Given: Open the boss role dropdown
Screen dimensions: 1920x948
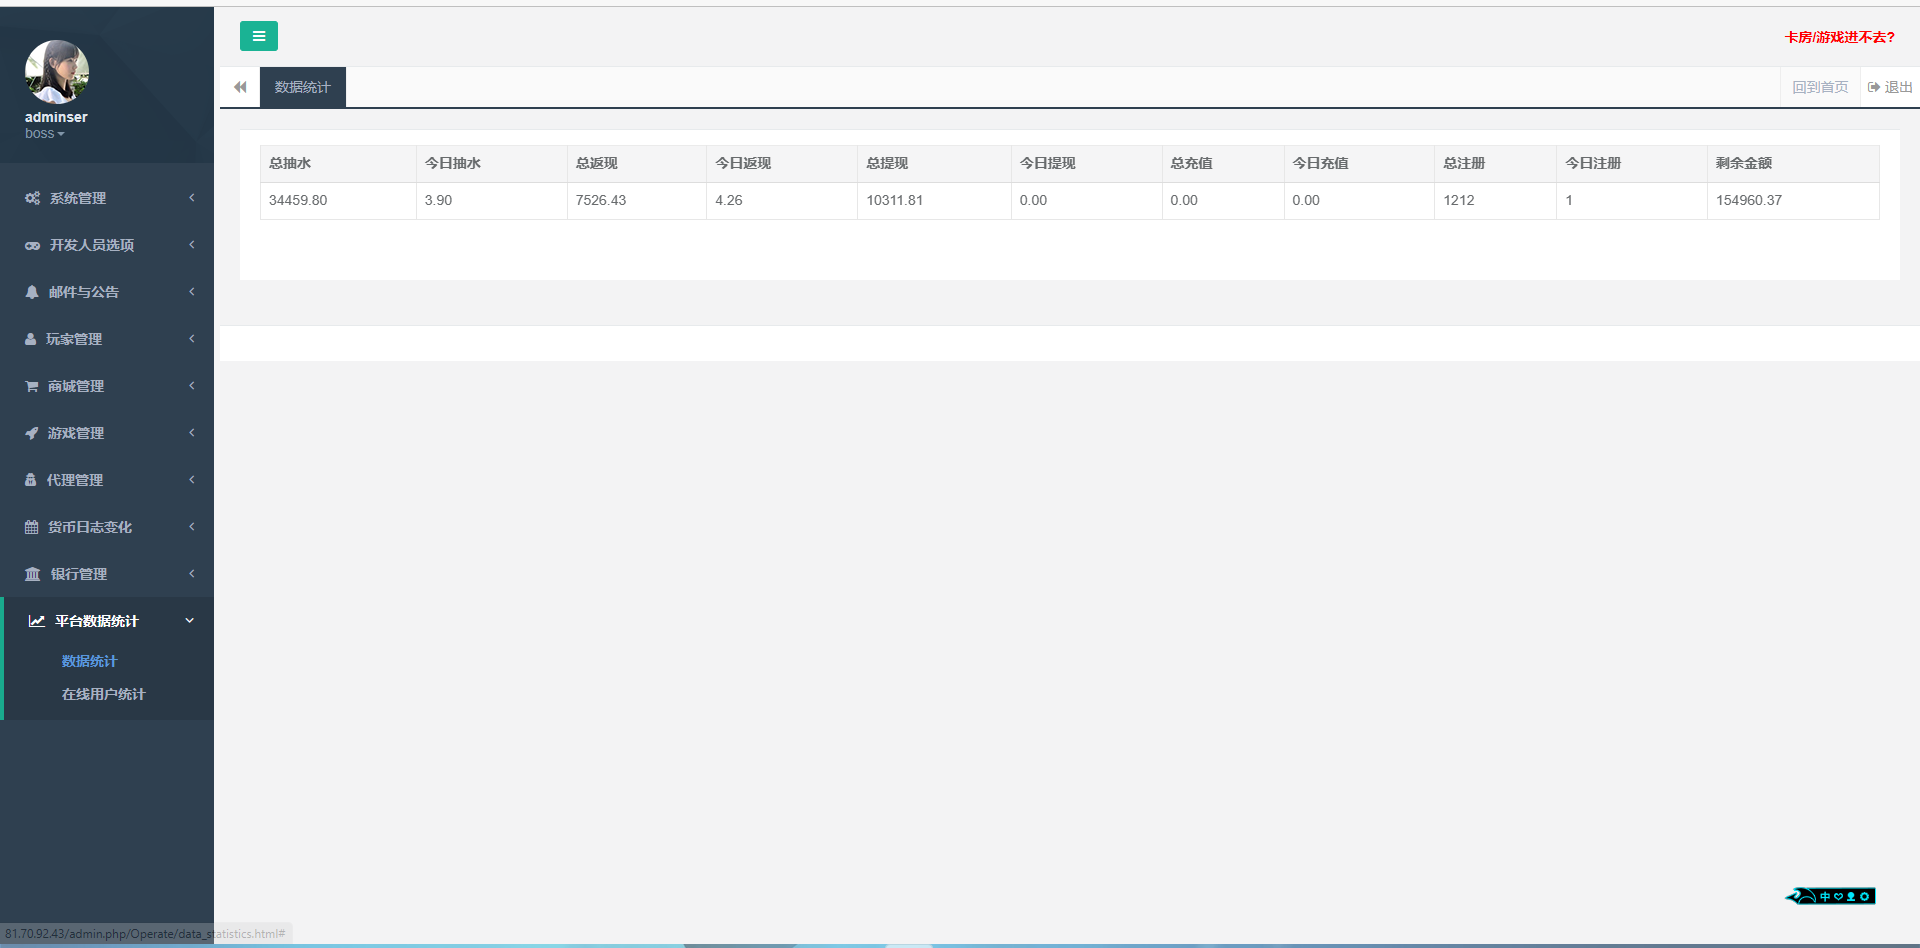Looking at the screenshot, I should pyautogui.click(x=45, y=134).
